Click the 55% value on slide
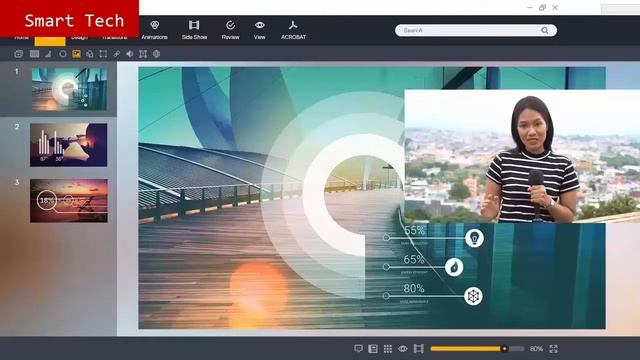 414,231
